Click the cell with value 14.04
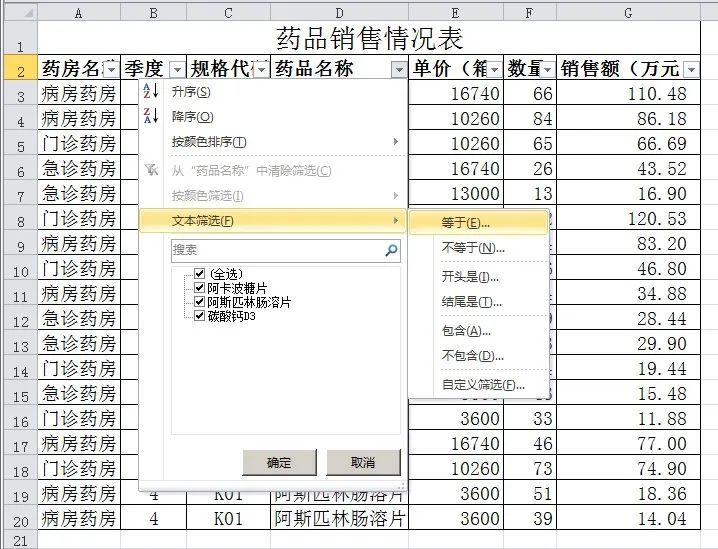718x549 pixels. (628, 518)
